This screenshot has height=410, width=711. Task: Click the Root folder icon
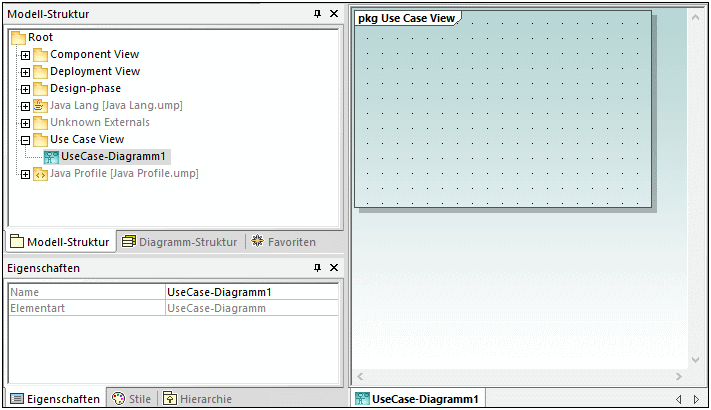[18, 38]
